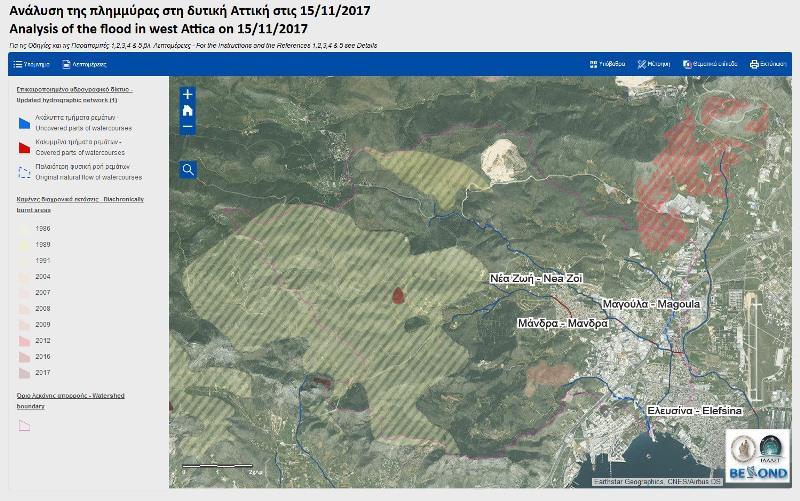Click the dashed original natural flow legend symbol
This screenshot has width=800, height=501.
24,172
